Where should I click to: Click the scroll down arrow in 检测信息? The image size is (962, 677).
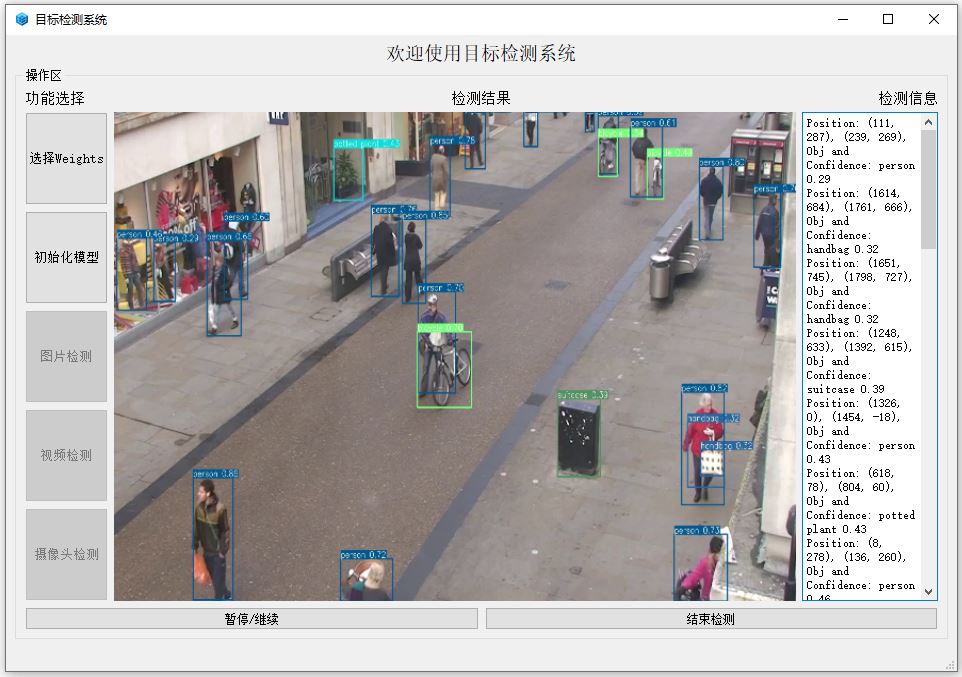(928, 592)
